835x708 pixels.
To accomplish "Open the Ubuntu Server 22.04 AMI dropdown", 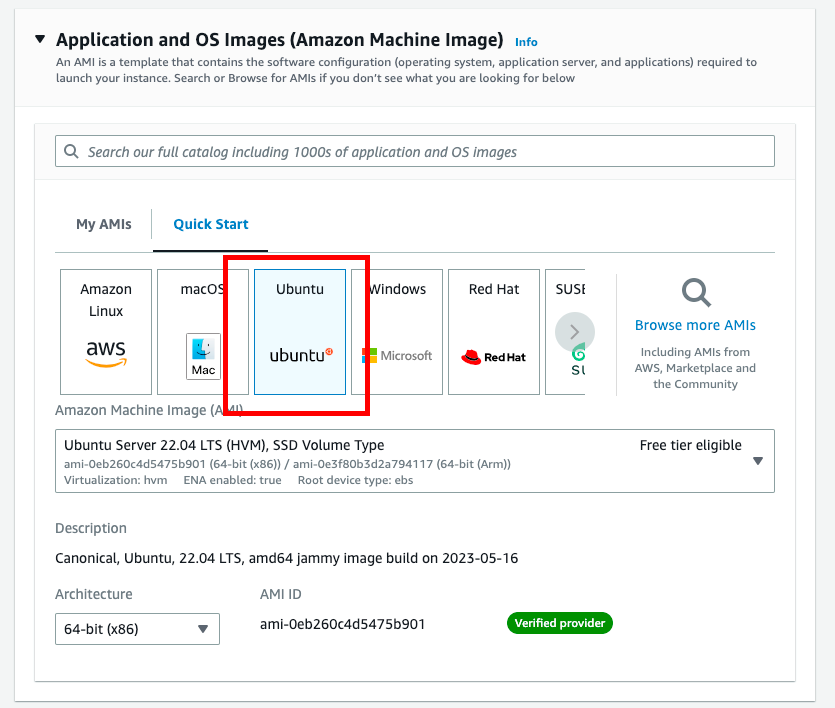I will pyautogui.click(x=415, y=461).
